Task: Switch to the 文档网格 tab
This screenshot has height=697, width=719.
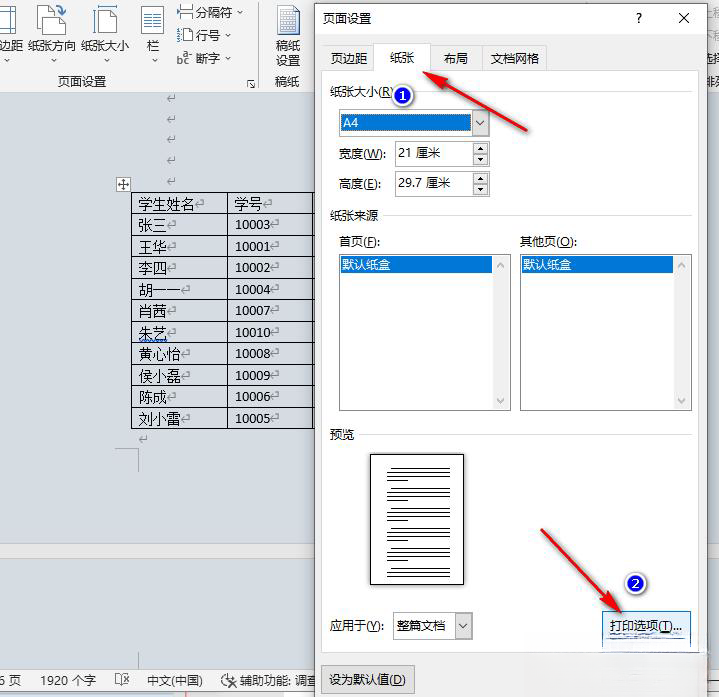Action: (514, 58)
